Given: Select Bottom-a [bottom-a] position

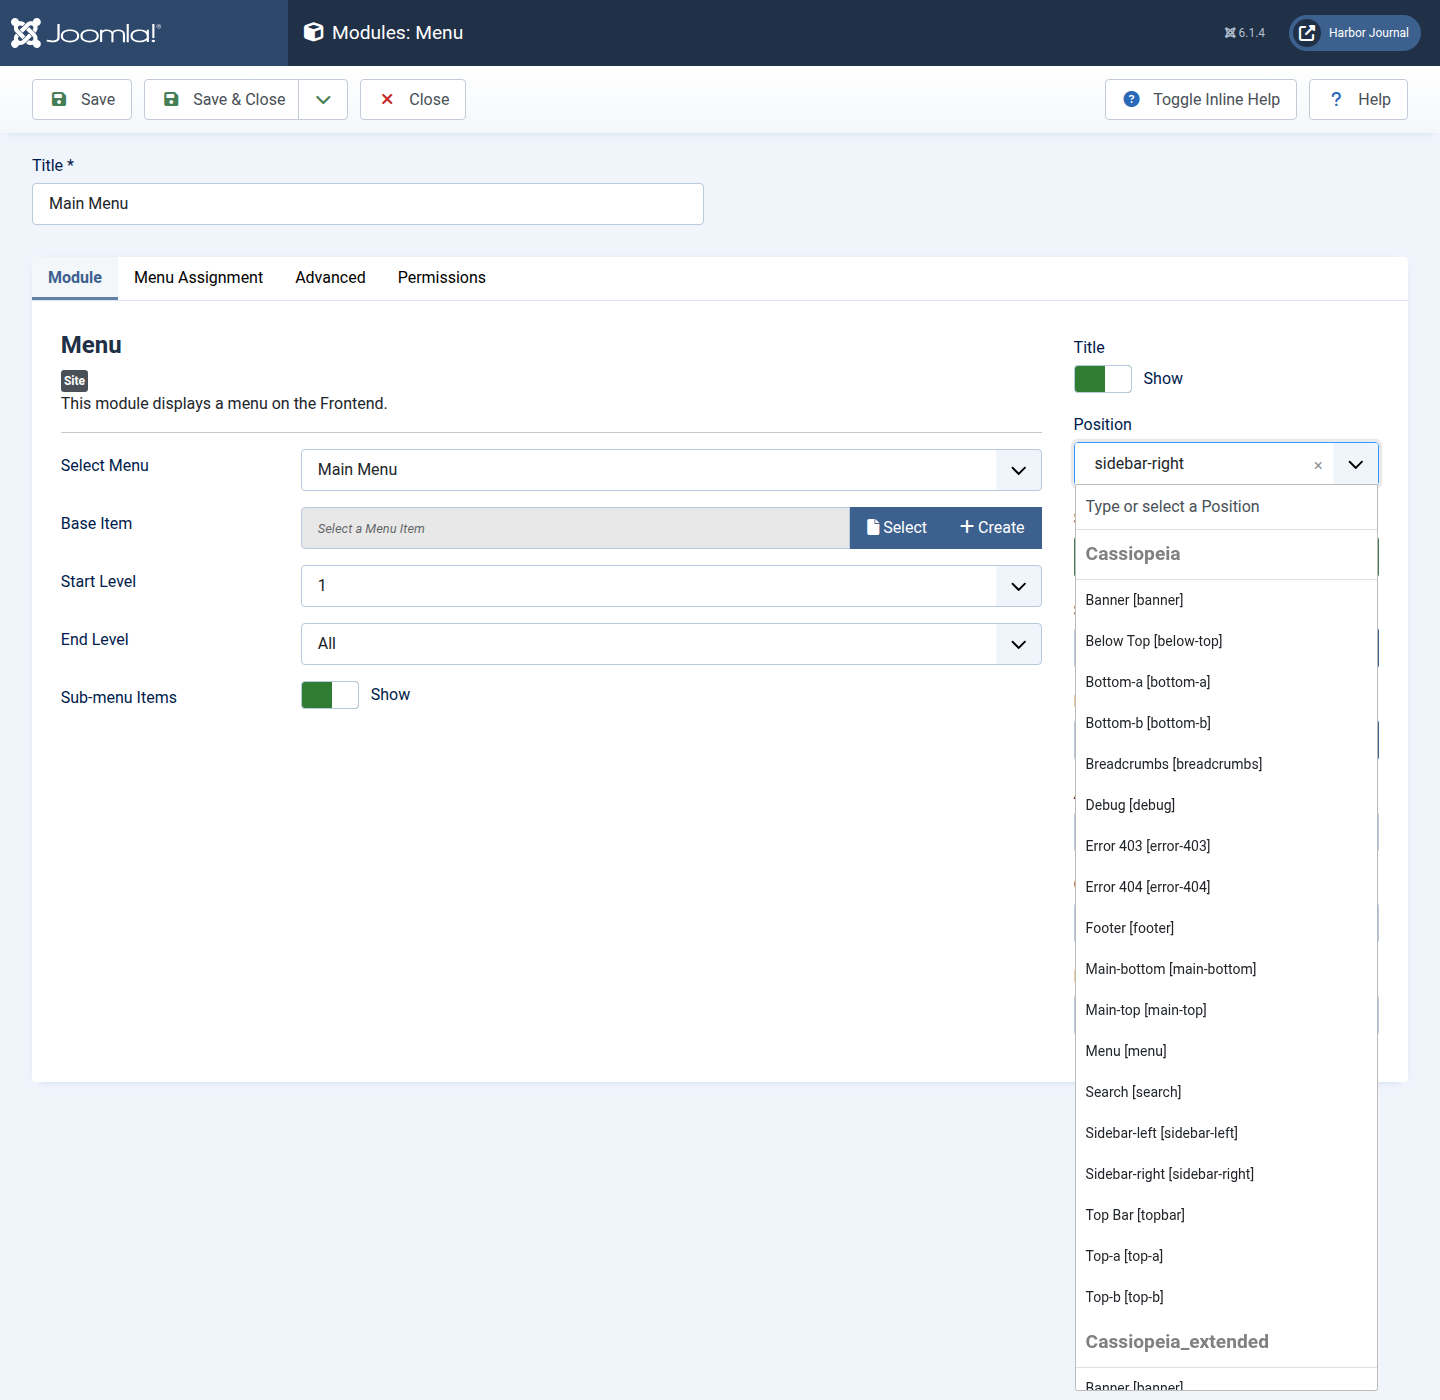Looking at the screenshot, I should click(x=1226, y=682).
